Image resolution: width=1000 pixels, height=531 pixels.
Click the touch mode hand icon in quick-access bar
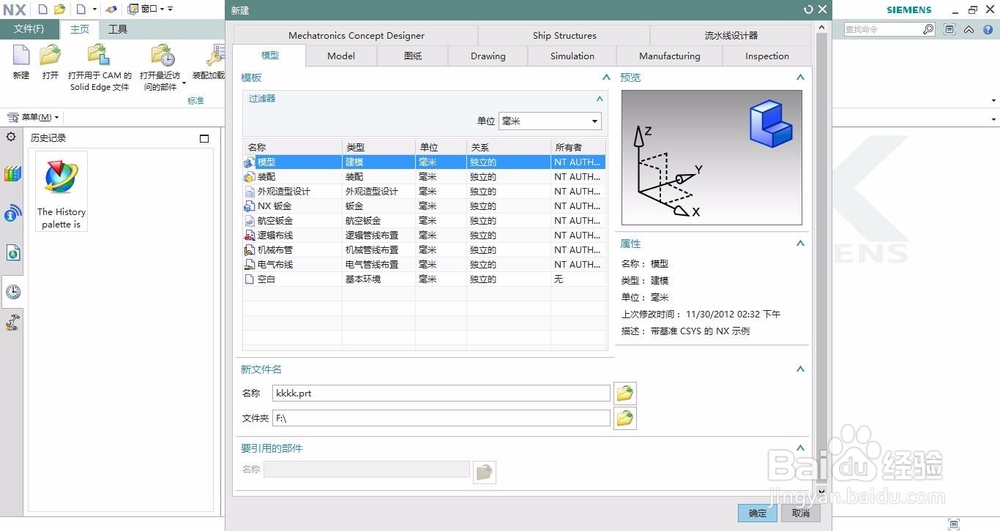tap(111, 9)
